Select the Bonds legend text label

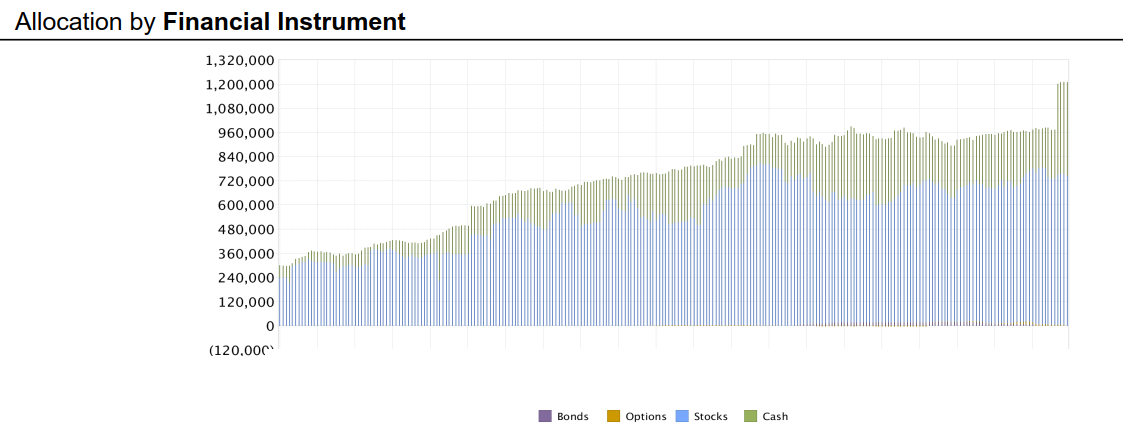coord(573,416)
